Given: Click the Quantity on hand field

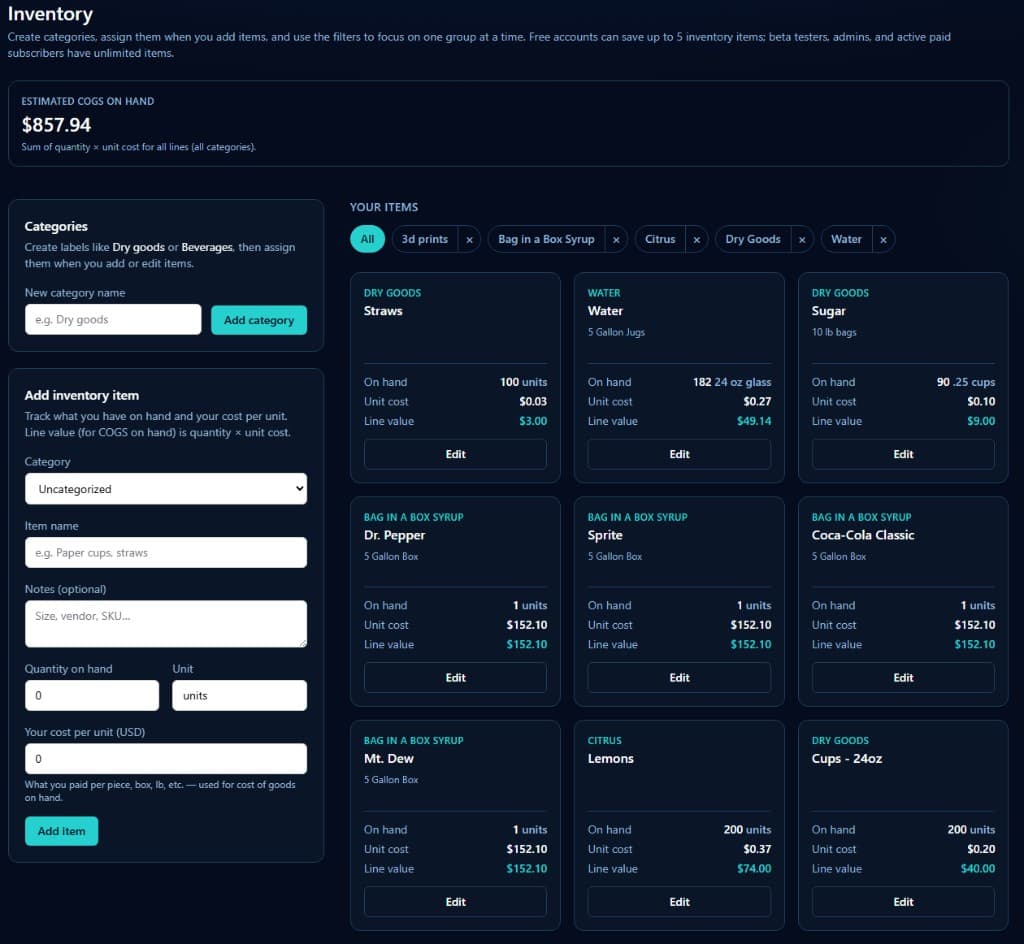Looking at the screenshot, I should [91, 695].
